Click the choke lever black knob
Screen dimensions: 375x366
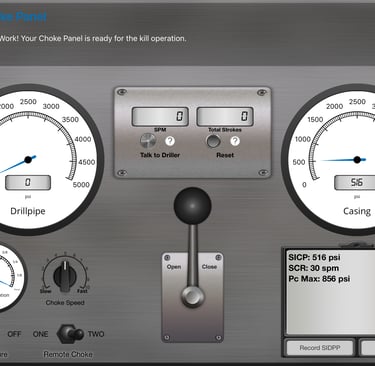192,206
